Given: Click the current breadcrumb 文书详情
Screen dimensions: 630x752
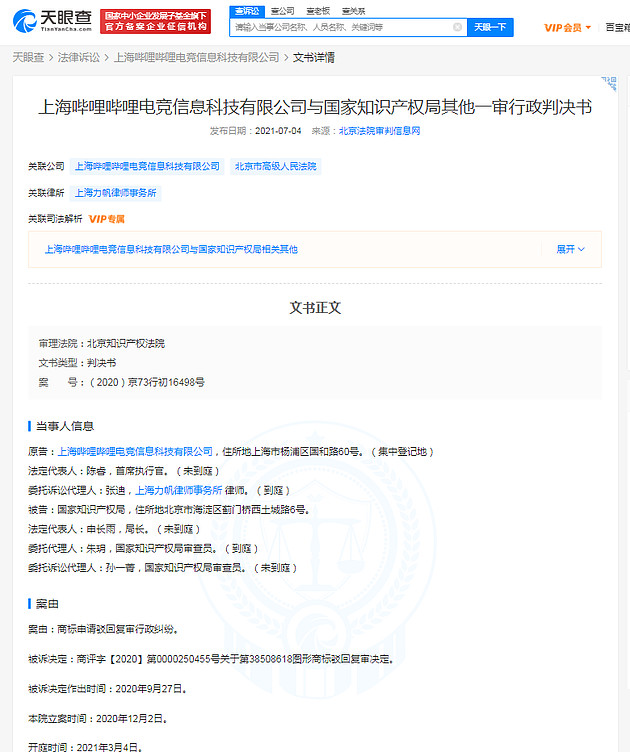Looking at the screenshot, I should [x=314, y=58].
